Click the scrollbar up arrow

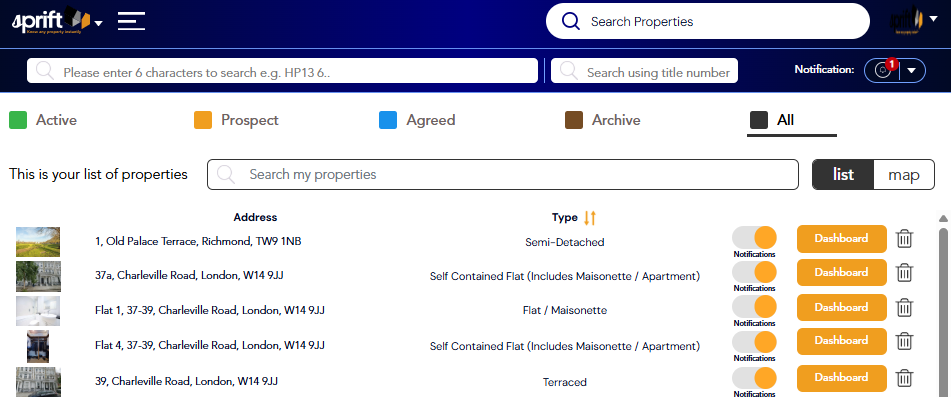943,218
